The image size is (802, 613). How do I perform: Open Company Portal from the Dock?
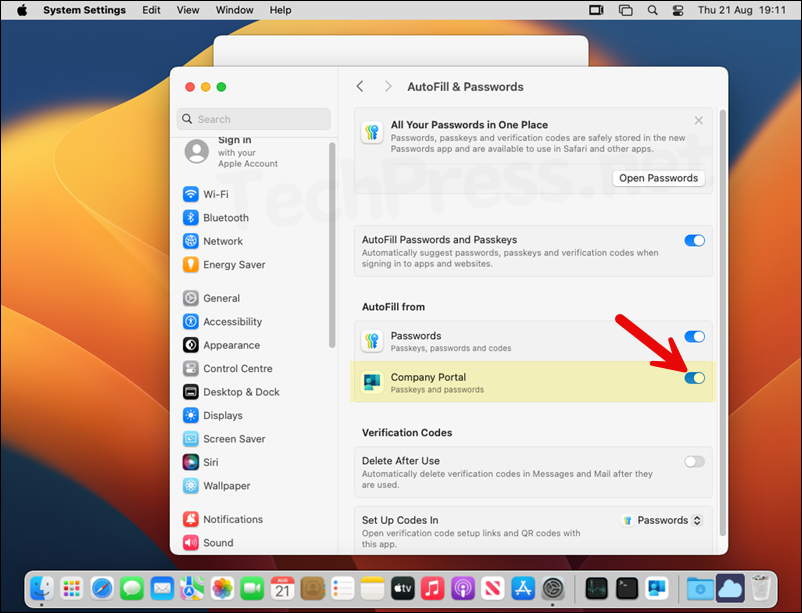(x=657, y=588)
